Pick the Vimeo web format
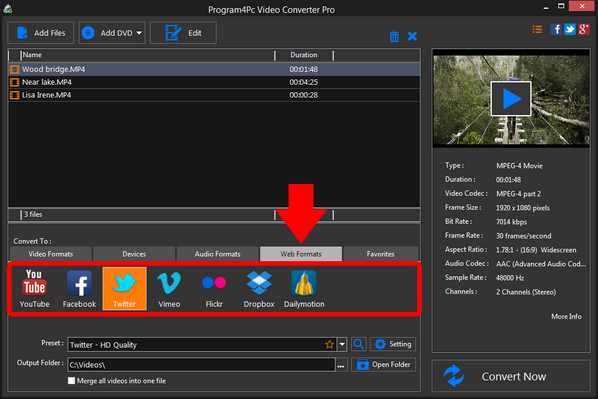 pos(169,288)
